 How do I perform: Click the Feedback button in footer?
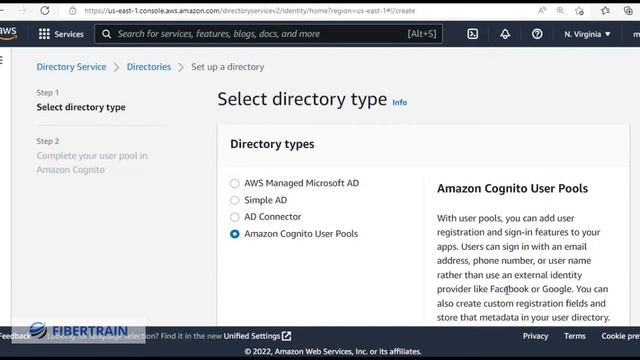[15, 336]
